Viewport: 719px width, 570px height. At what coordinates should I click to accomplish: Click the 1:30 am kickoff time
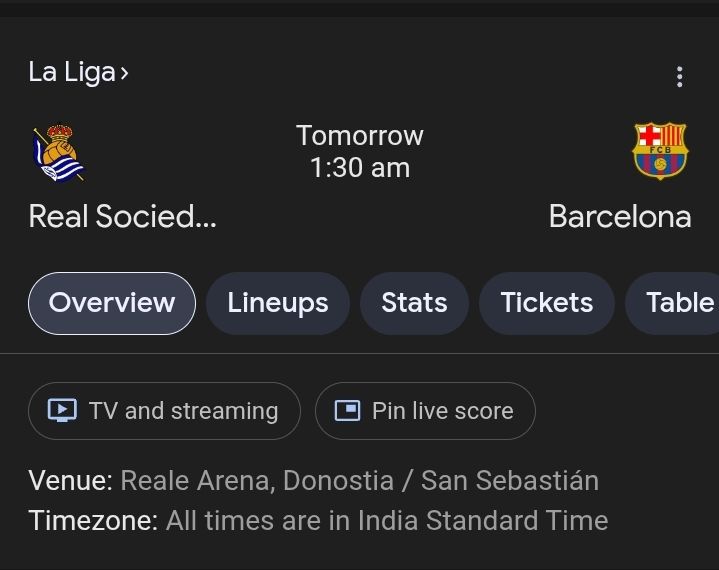pyautogui.click(x=360, y=167)
